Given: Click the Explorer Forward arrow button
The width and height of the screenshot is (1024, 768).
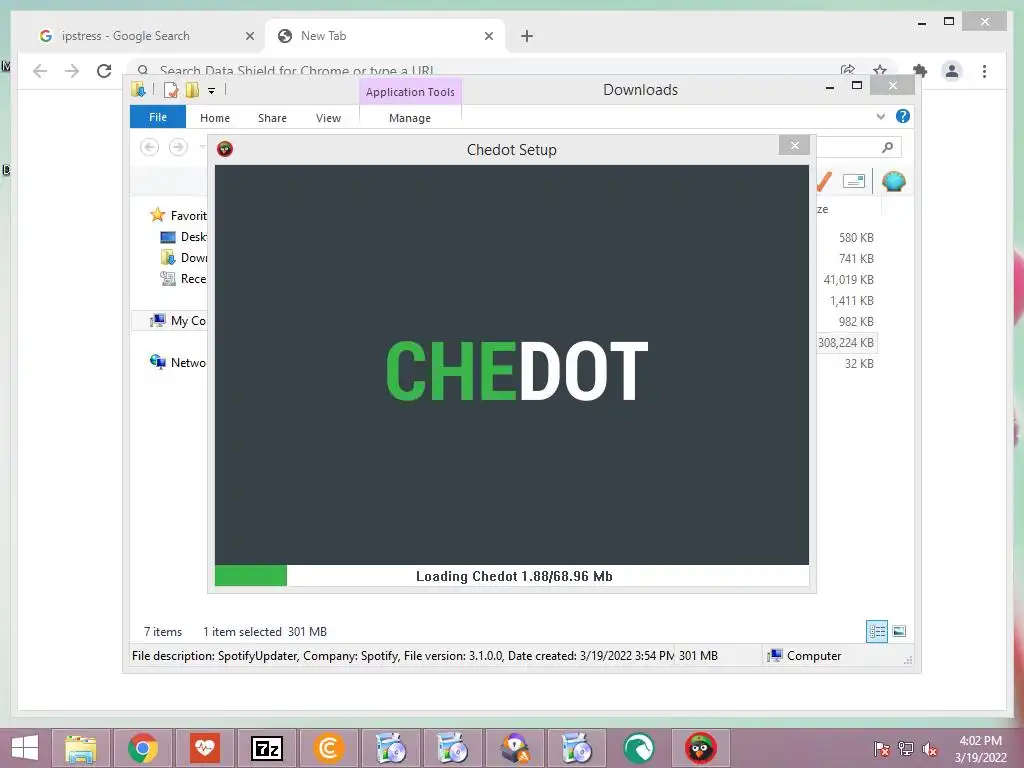Looking at the screenshot, I should tap(178, 147).
